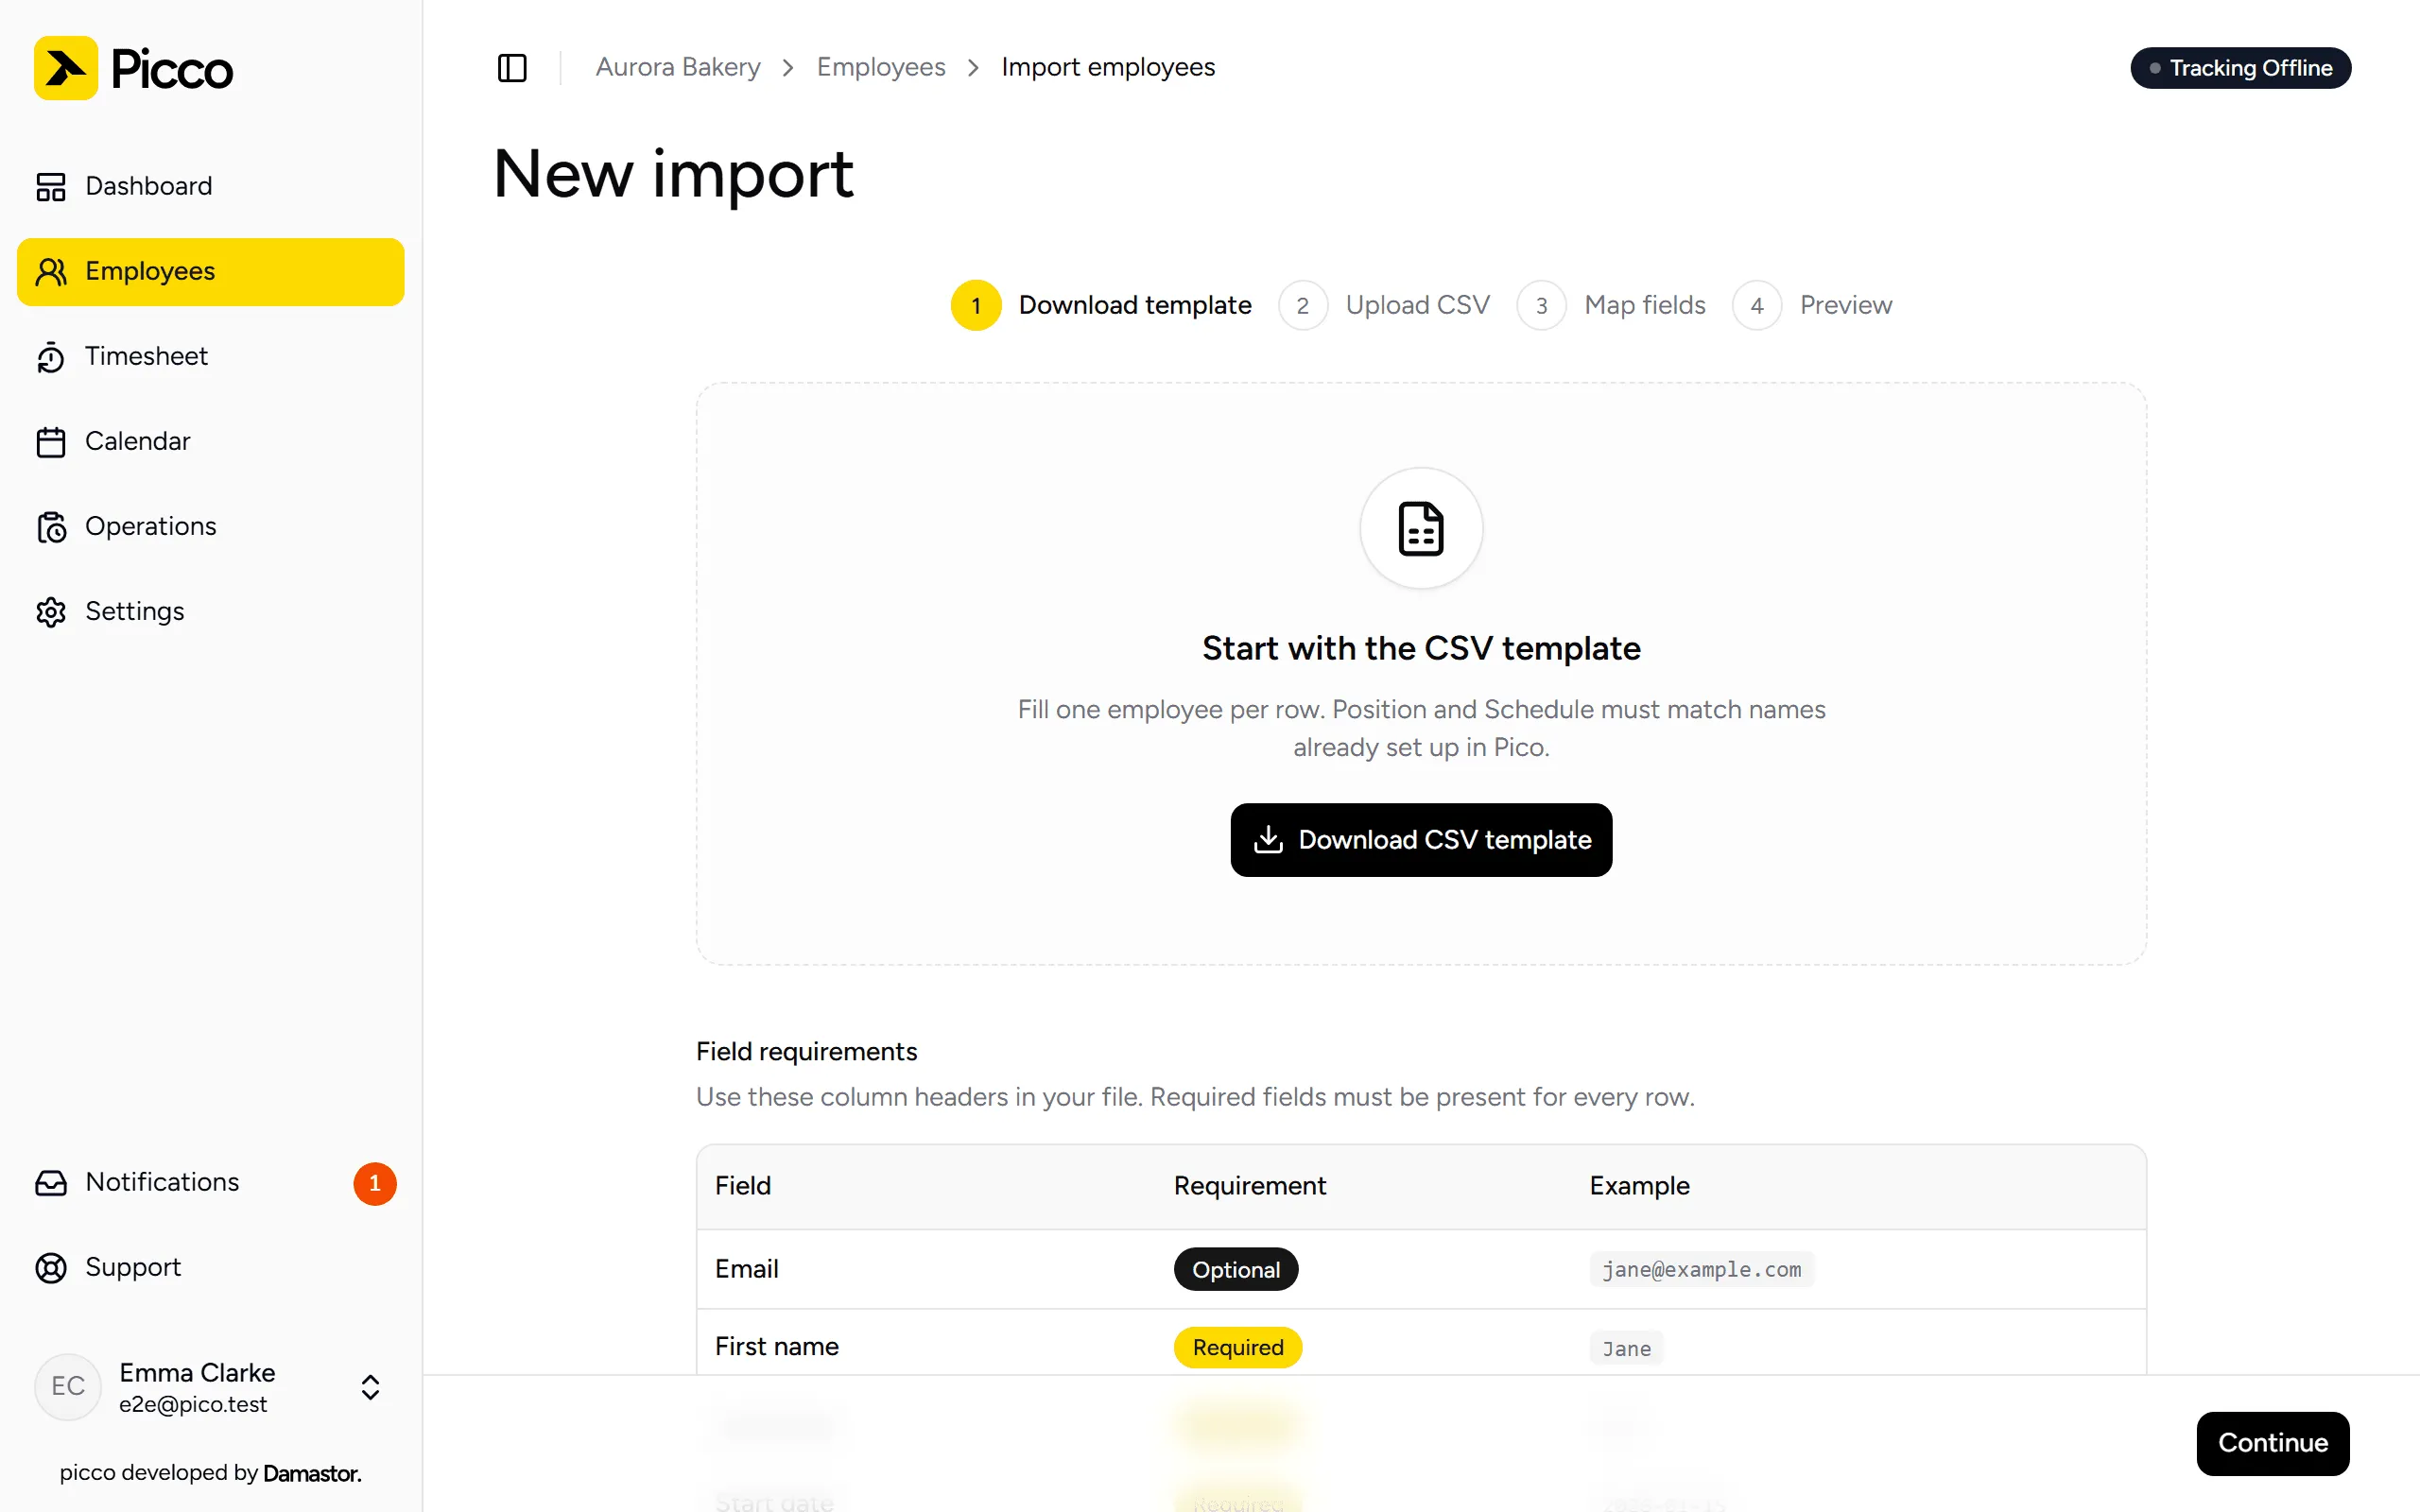
Task: Click the Continue button
Action: 2272,1443
